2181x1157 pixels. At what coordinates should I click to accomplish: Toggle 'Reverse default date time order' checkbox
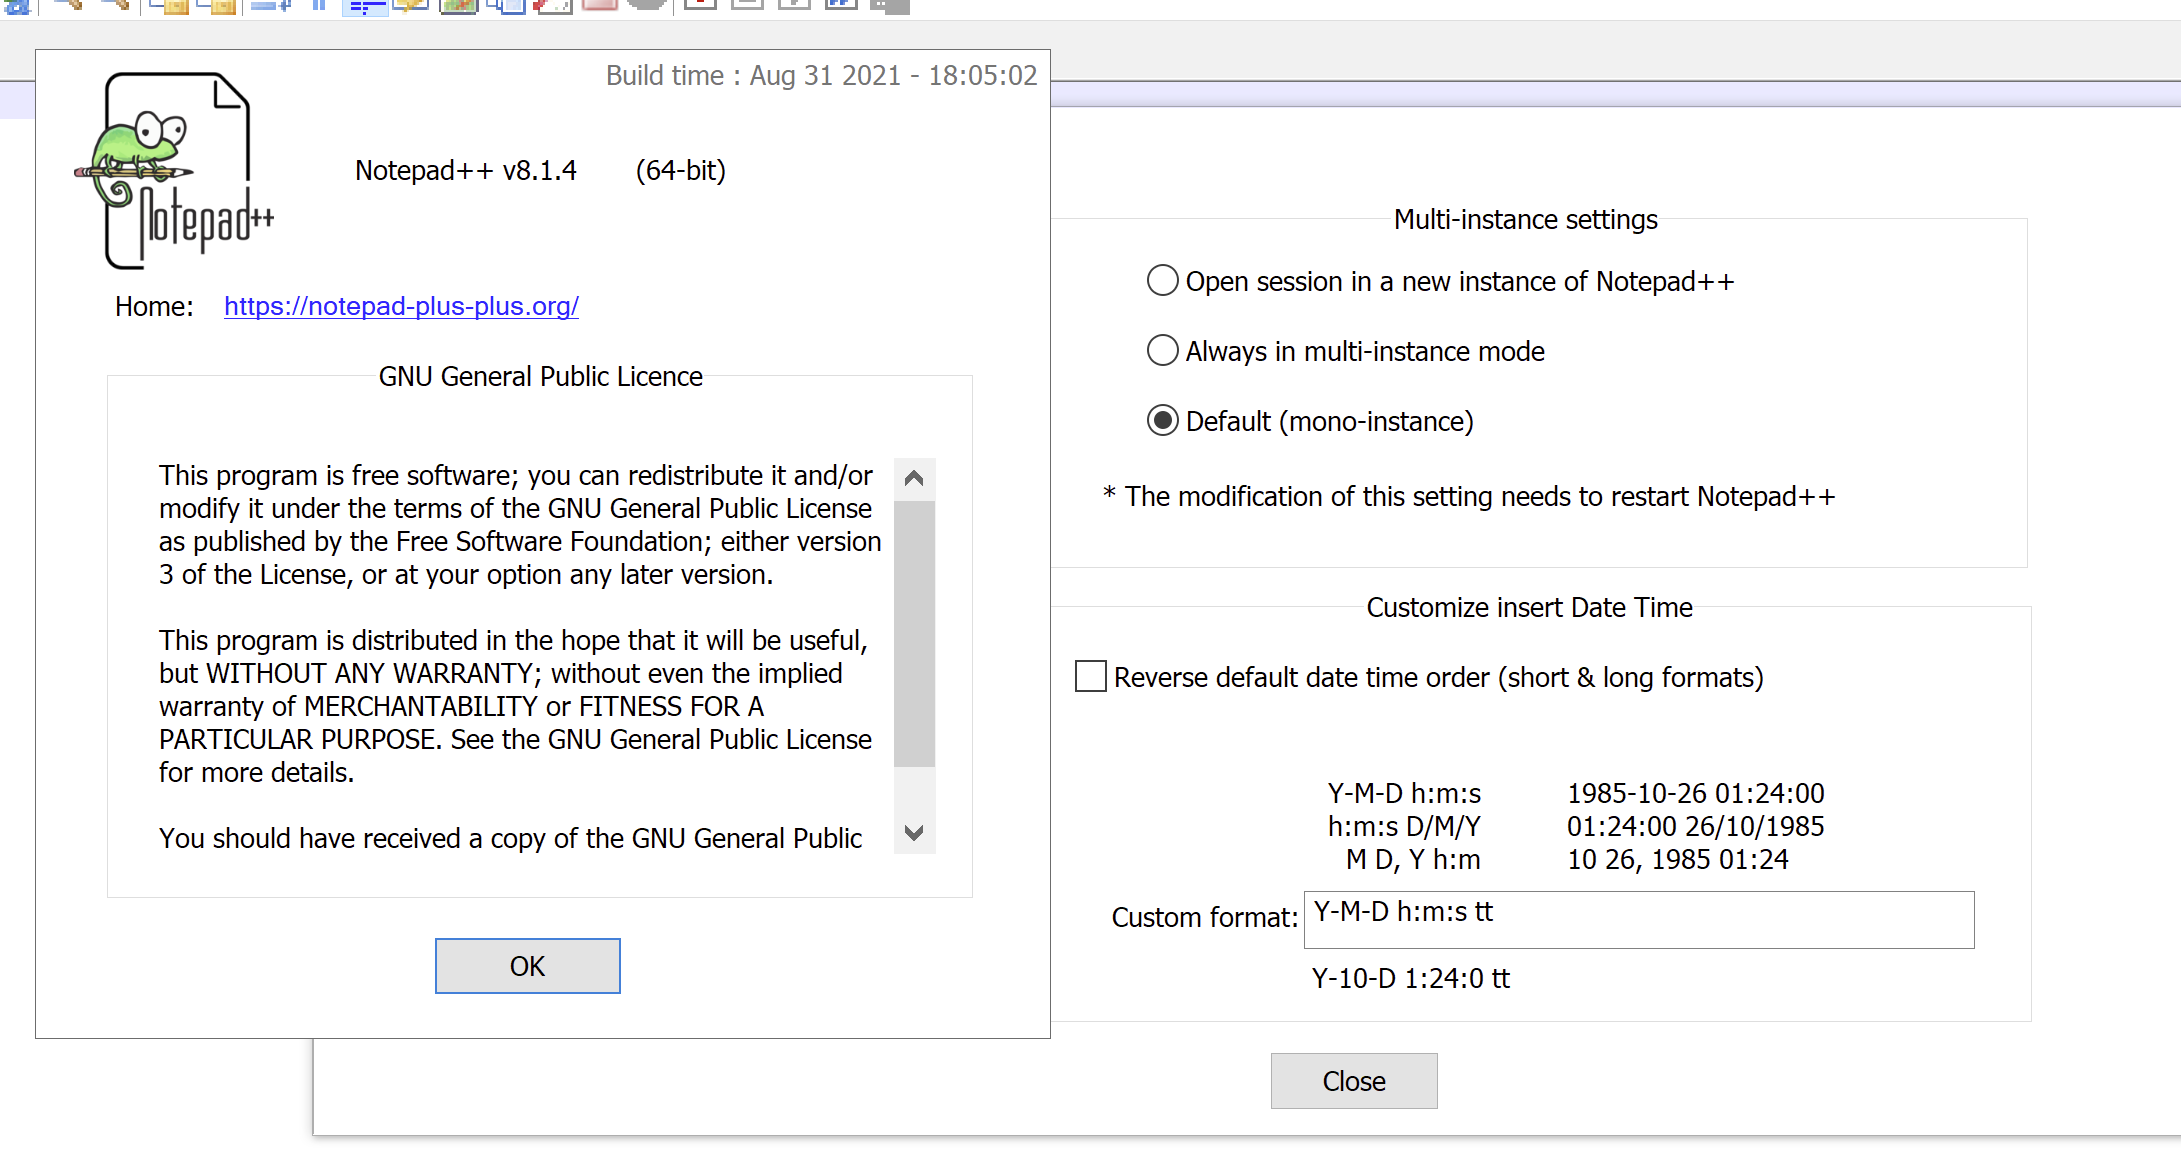pos(1090,677)
